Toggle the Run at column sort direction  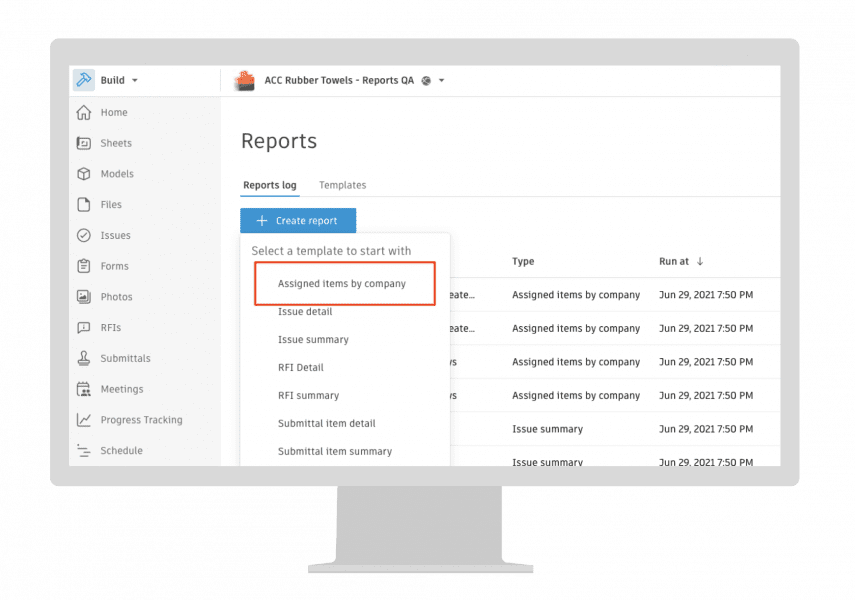(x=674, y=261)
